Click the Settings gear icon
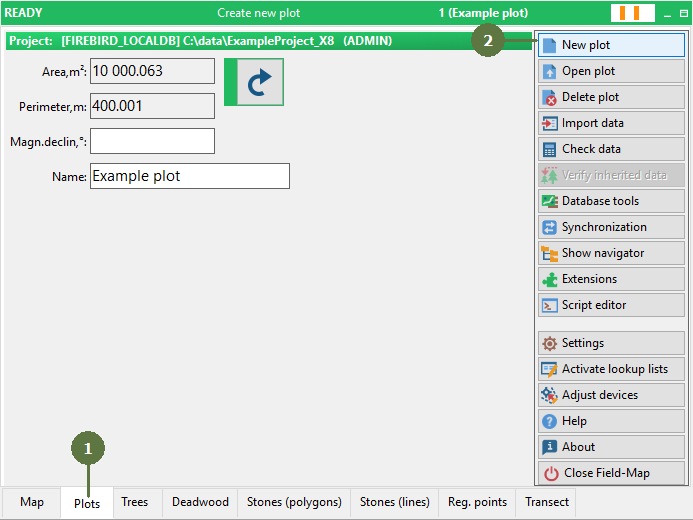The width and height of the screenshot is (693, 520). click(549, 343)
